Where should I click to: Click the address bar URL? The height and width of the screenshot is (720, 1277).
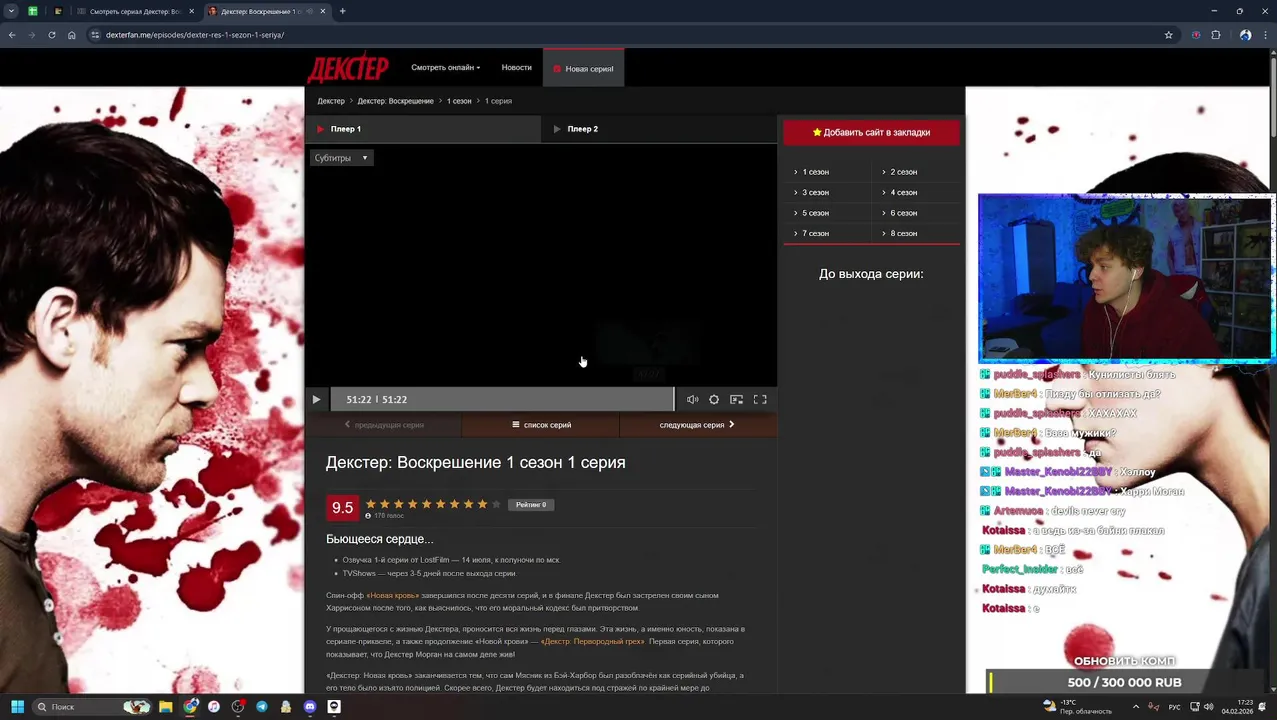click(195, 35)
